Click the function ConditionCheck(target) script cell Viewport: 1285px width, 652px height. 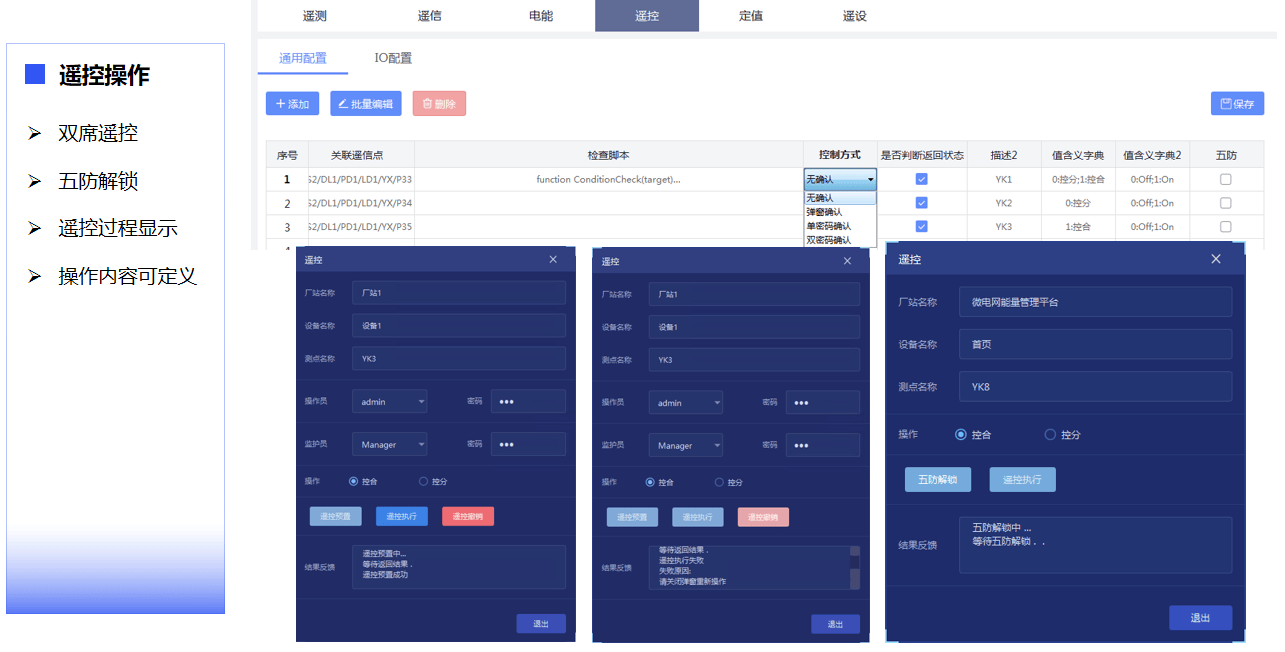(x=609, y=180)
